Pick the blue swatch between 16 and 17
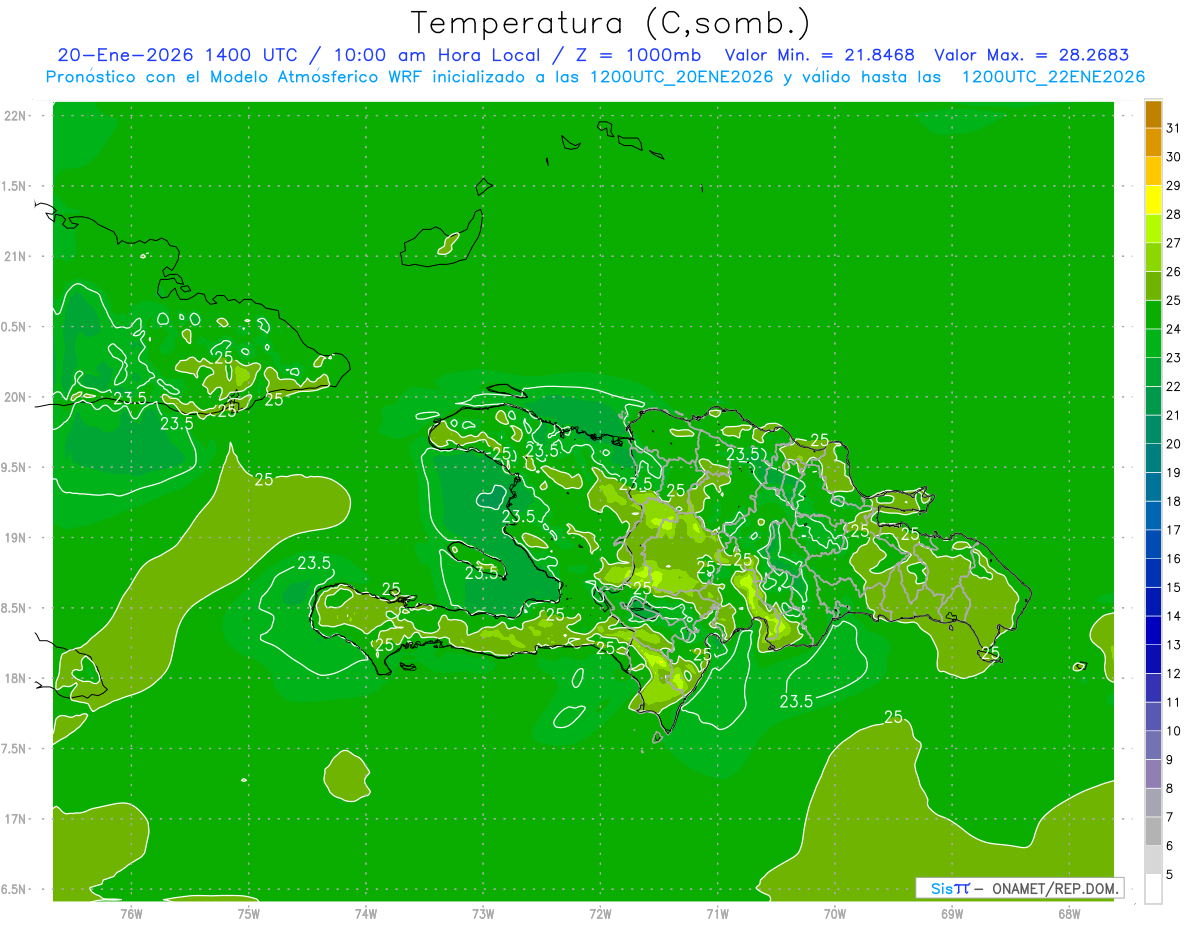 [x=1153, y=544]
